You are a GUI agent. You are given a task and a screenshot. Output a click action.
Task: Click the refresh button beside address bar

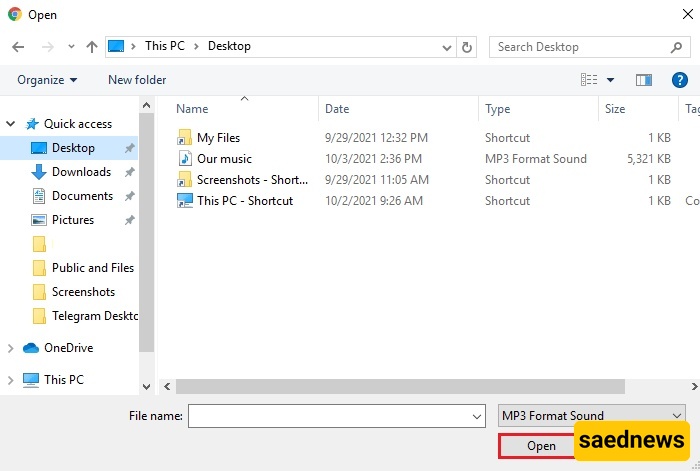tap(467, 47)
